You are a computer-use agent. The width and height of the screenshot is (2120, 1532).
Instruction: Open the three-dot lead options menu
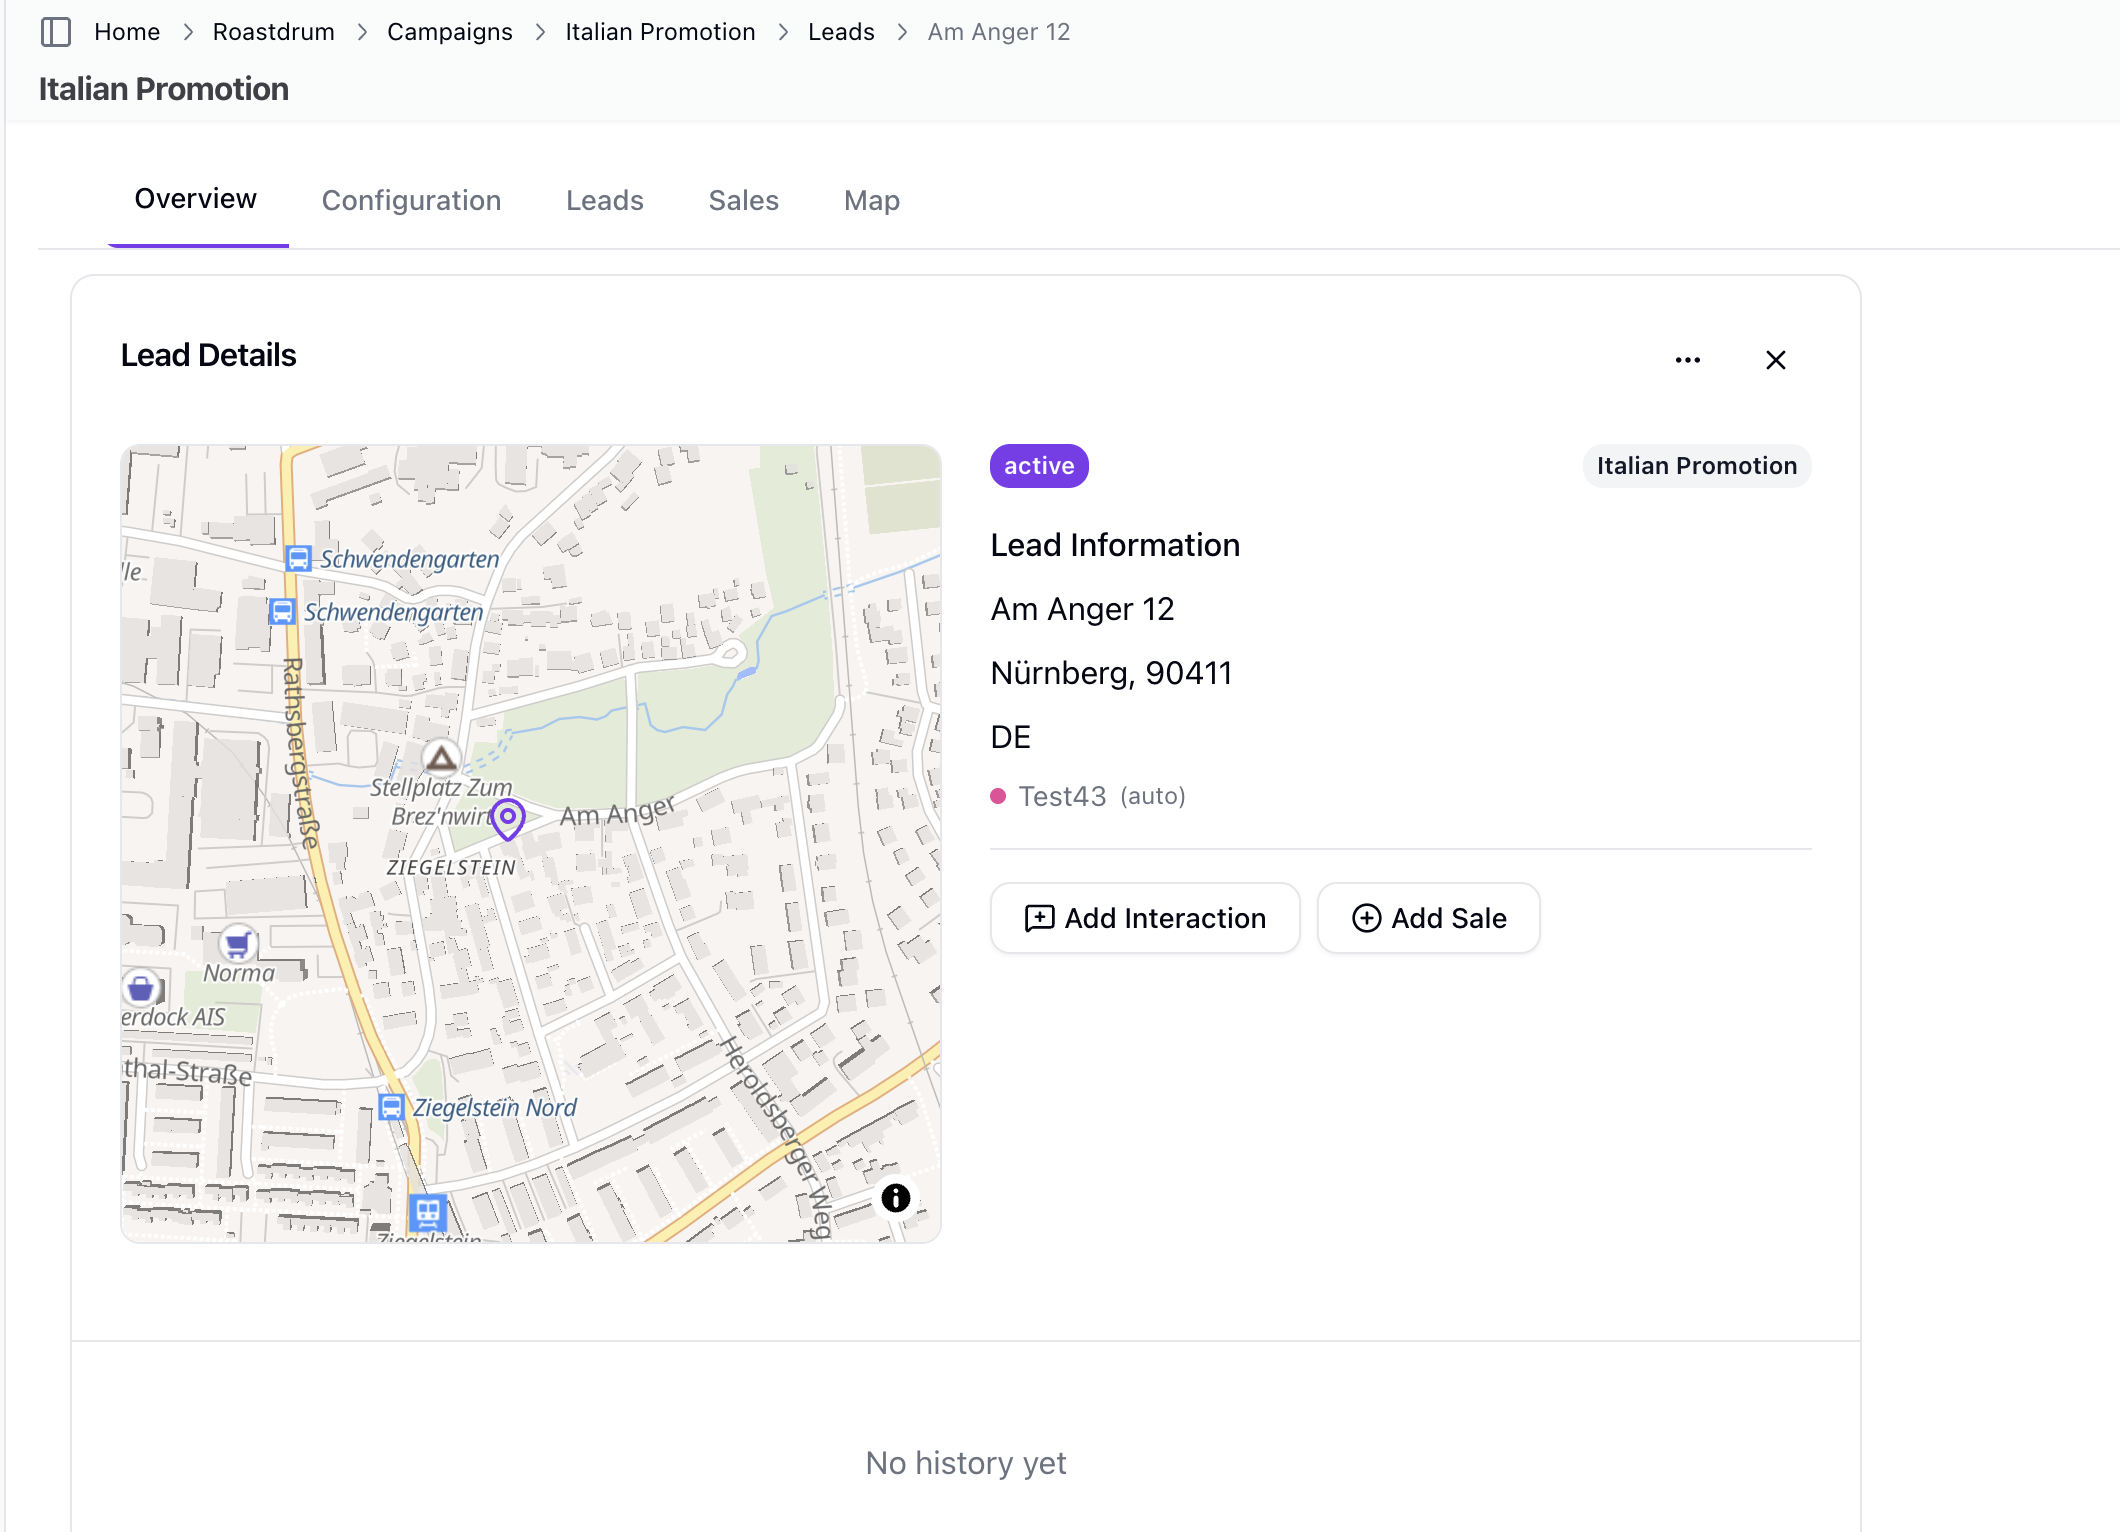coord(1687,360)
